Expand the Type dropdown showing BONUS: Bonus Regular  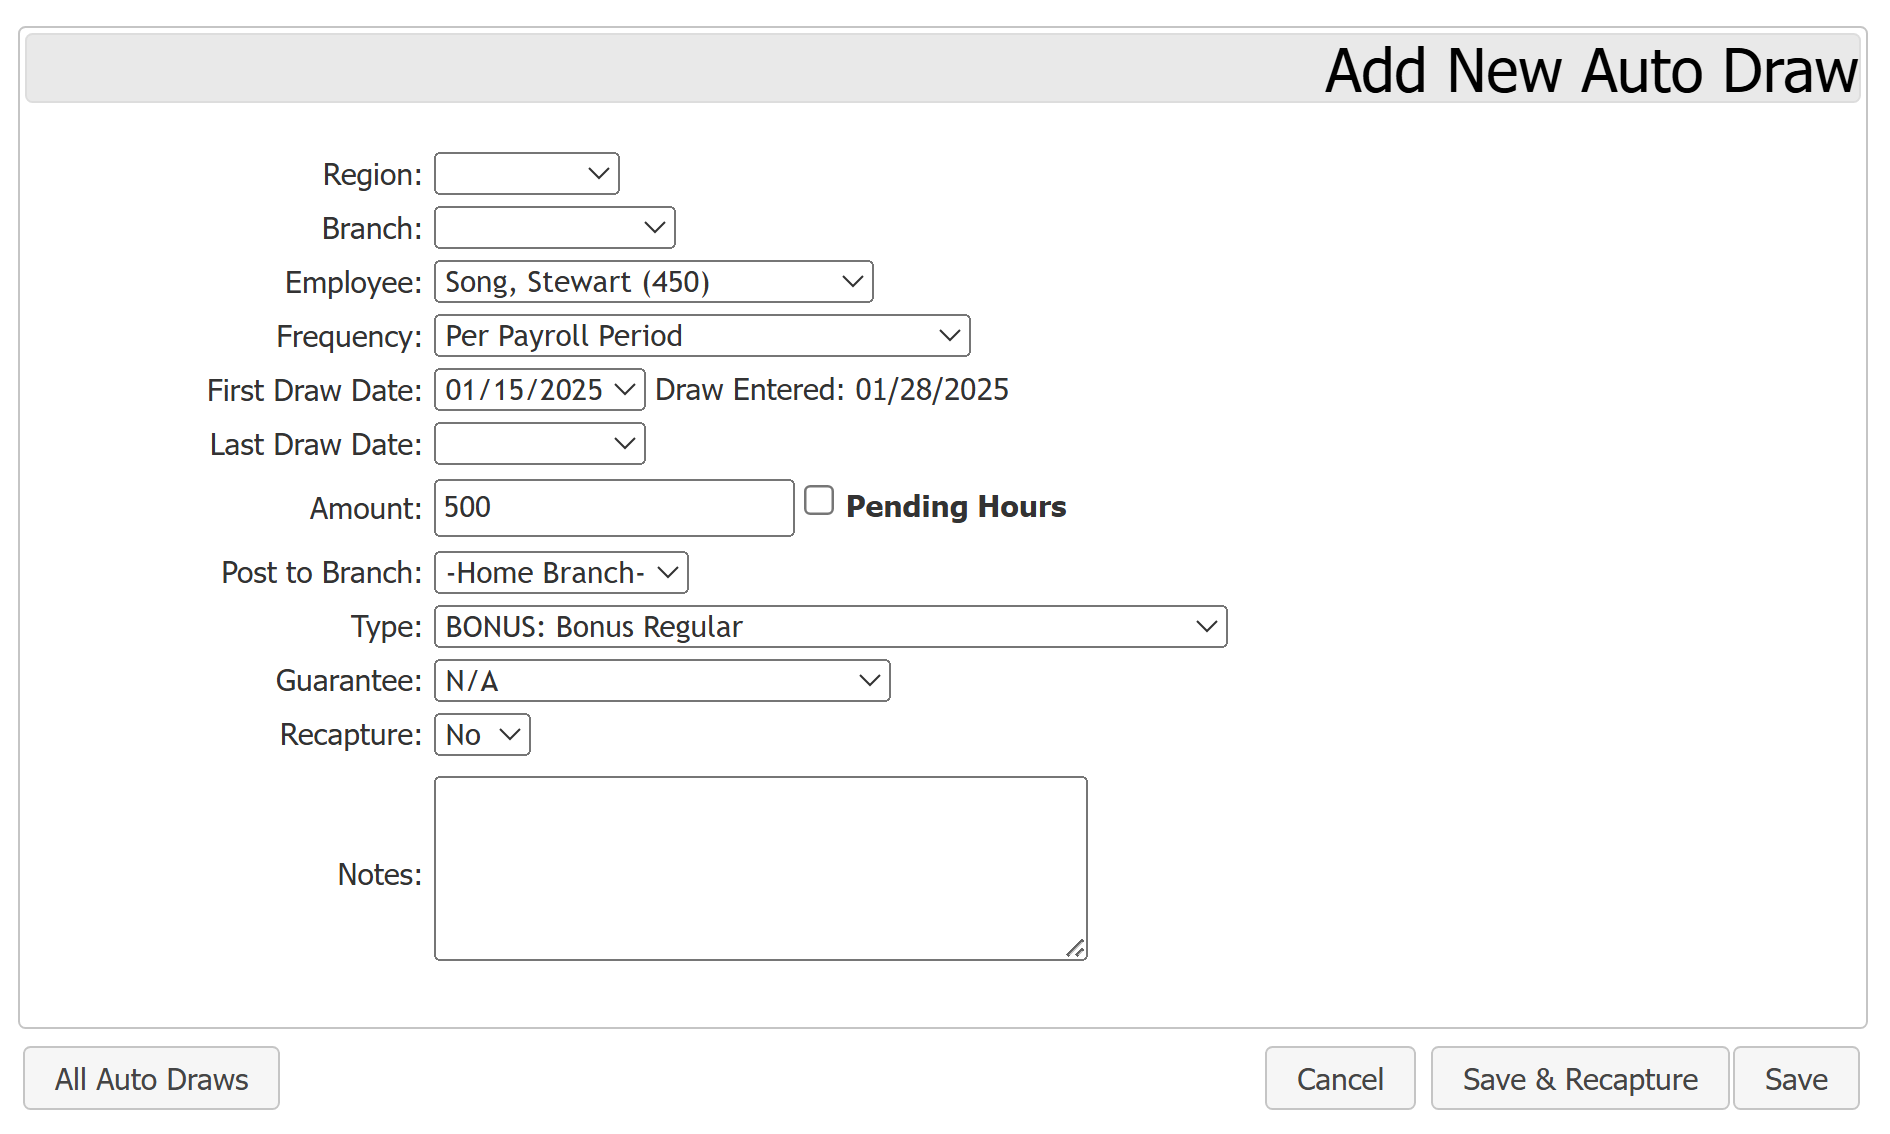pyautogui.click(x=831, y=627)
